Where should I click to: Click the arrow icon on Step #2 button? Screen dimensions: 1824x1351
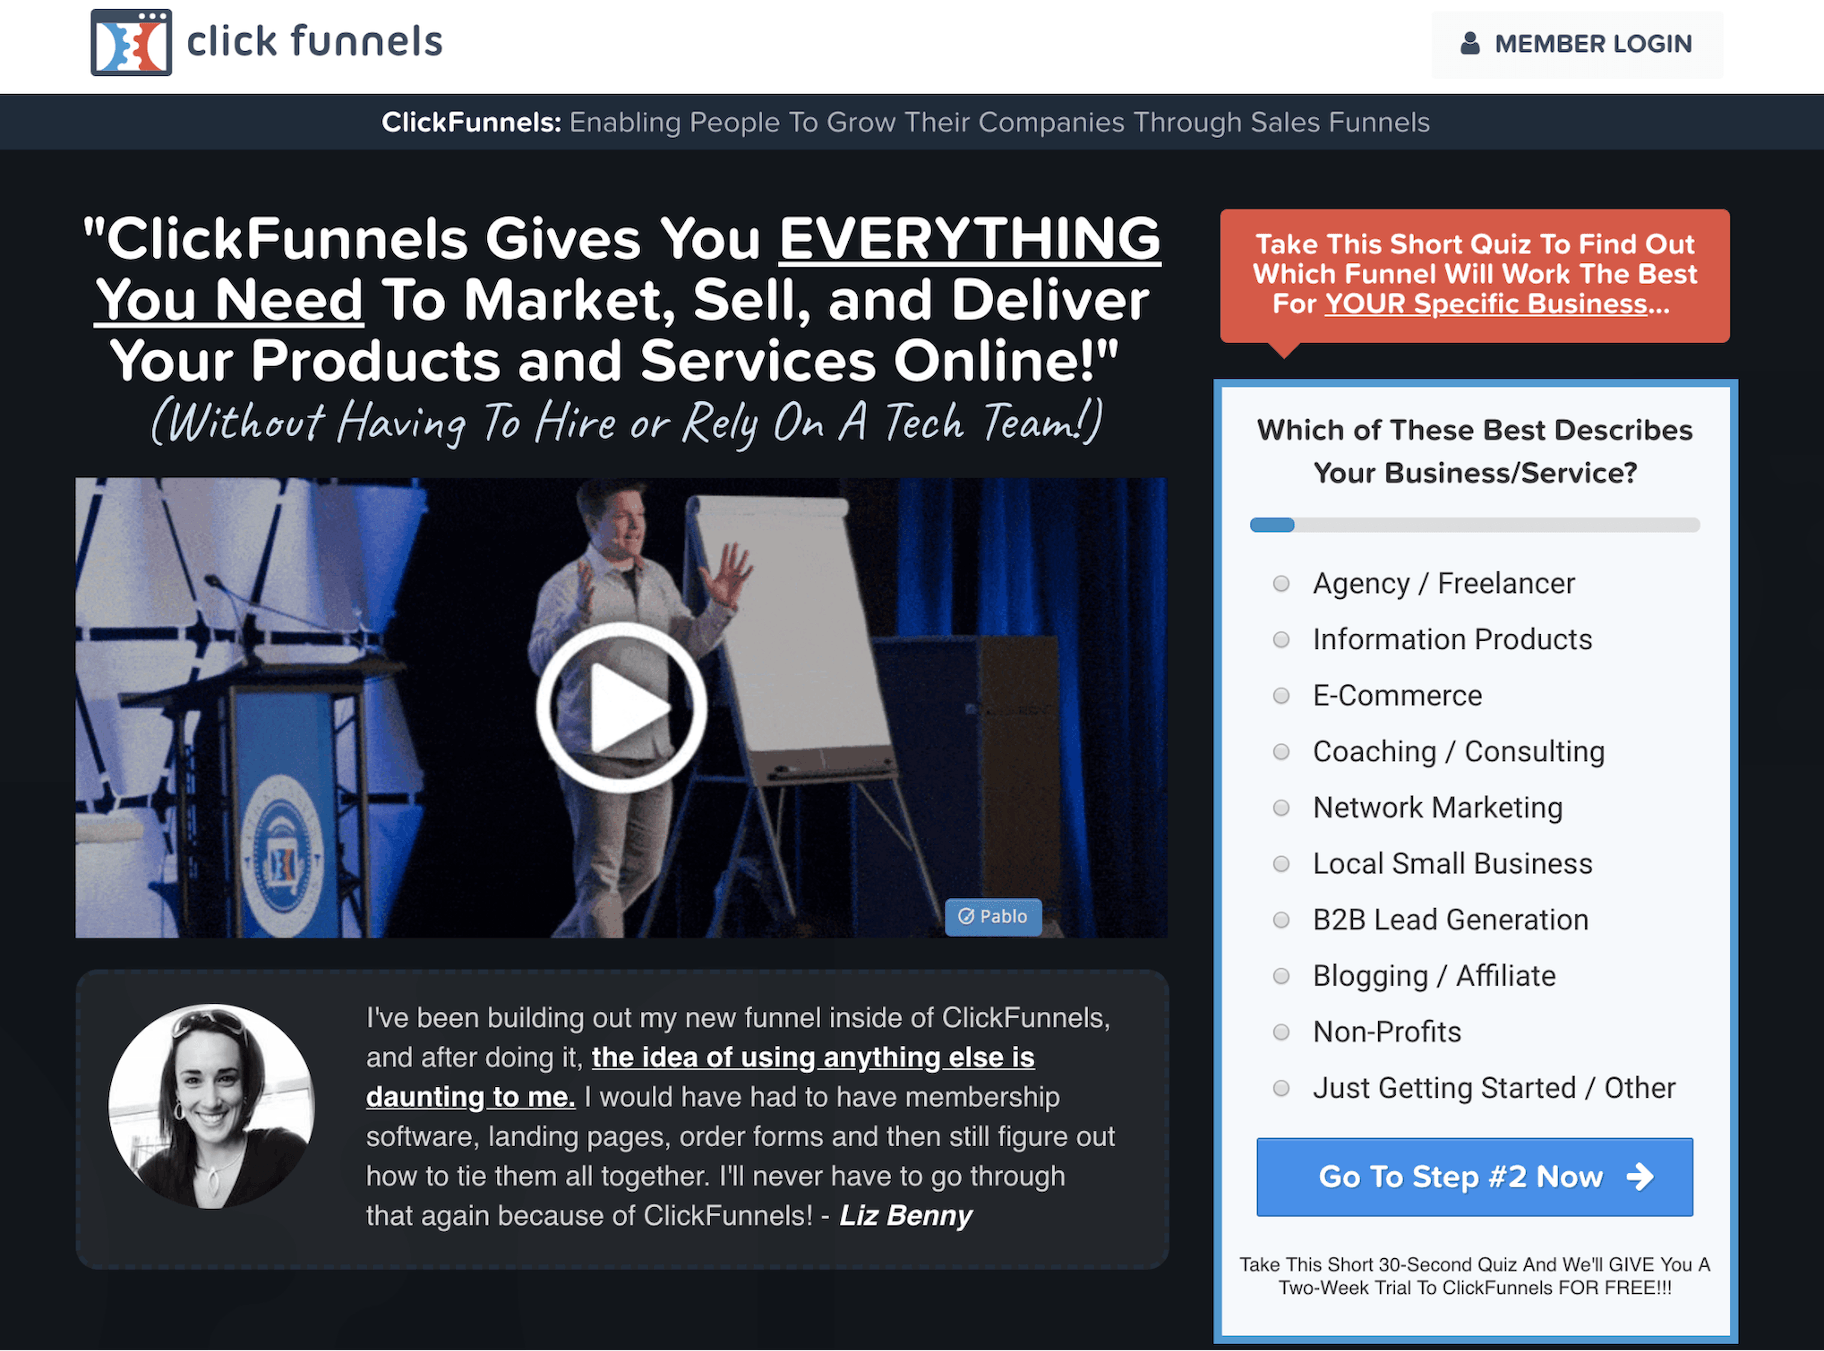pos(1640,1177)
